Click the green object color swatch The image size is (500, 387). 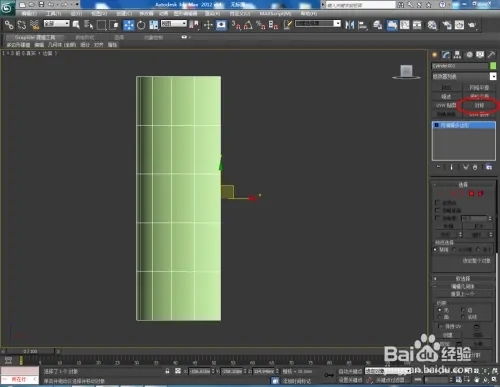493,66
